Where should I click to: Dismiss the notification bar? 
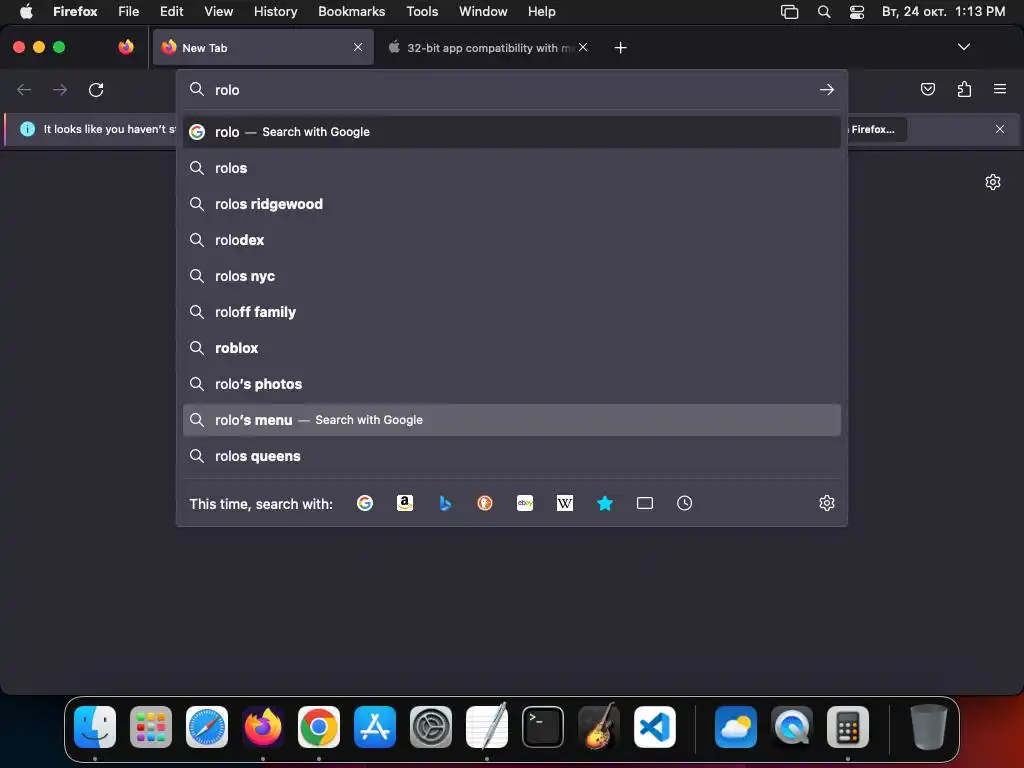[1000, 129]
